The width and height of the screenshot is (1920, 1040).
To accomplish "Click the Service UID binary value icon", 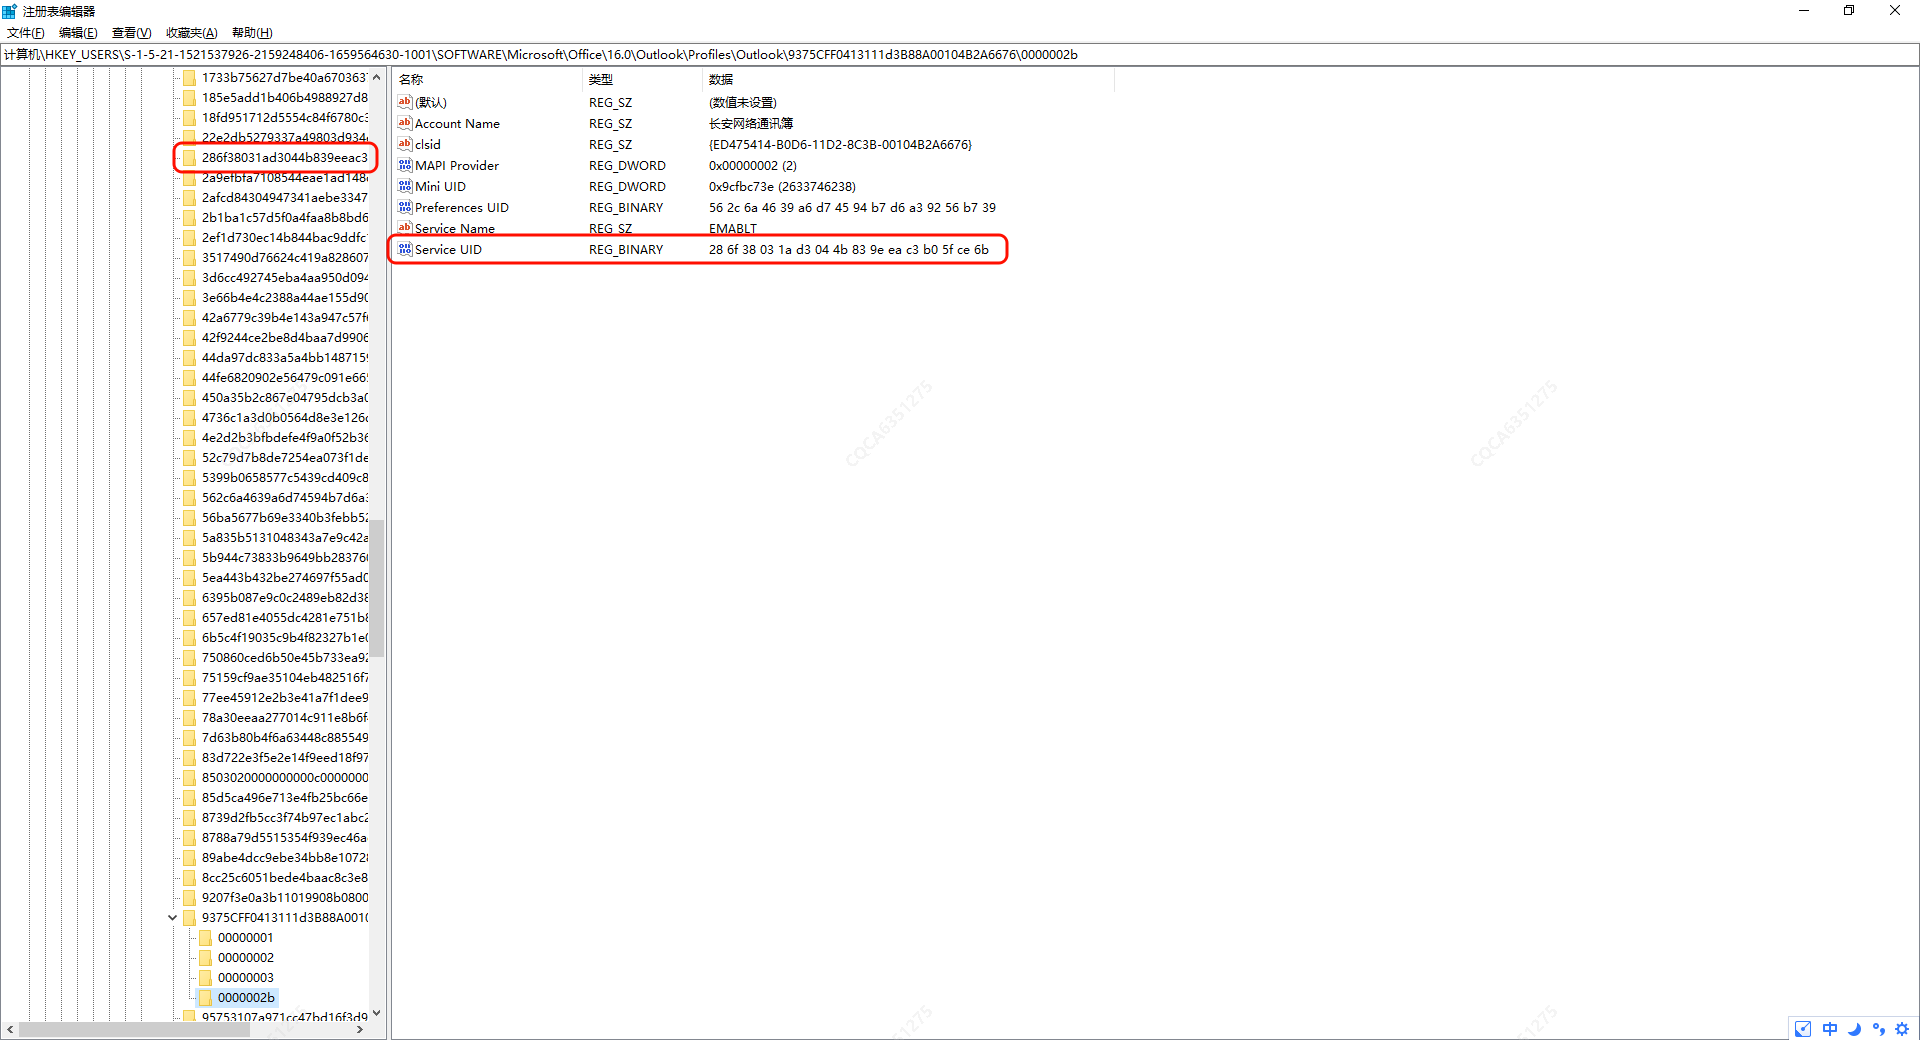I will [405, 249].
